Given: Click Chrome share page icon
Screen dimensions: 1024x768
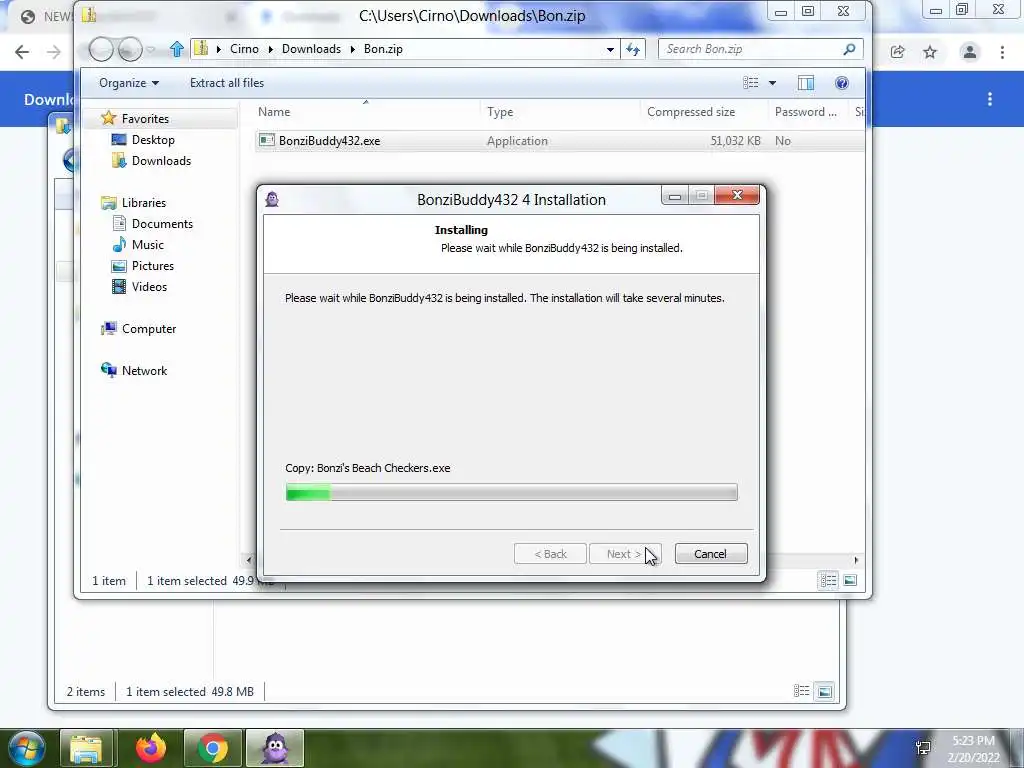Looking at the screenshot, I should (x=898, y=52).
